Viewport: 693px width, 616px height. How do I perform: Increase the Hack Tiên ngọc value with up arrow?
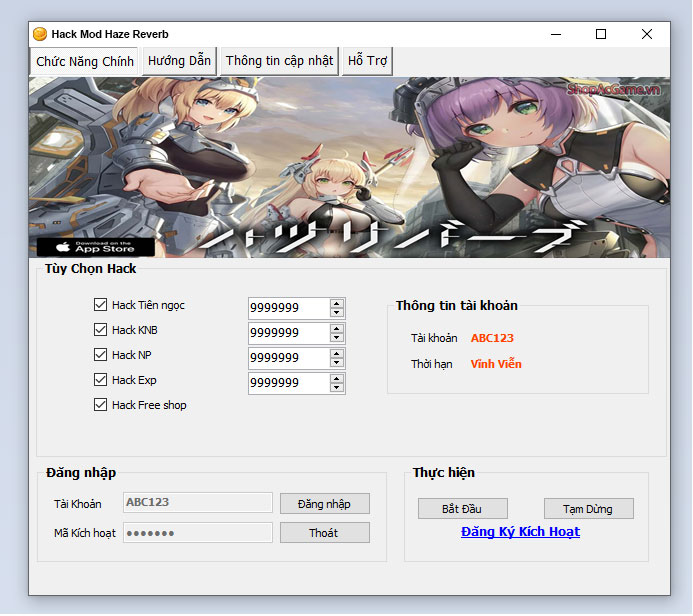click(337, 303)
